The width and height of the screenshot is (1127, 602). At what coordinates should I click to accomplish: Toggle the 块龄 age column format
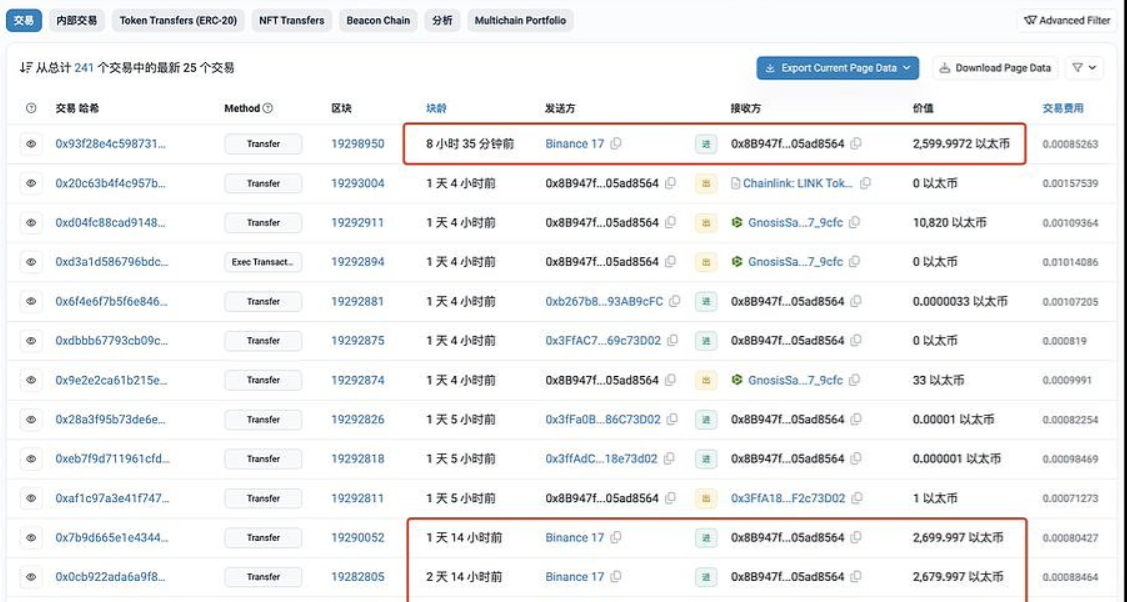tap(436, 108)
